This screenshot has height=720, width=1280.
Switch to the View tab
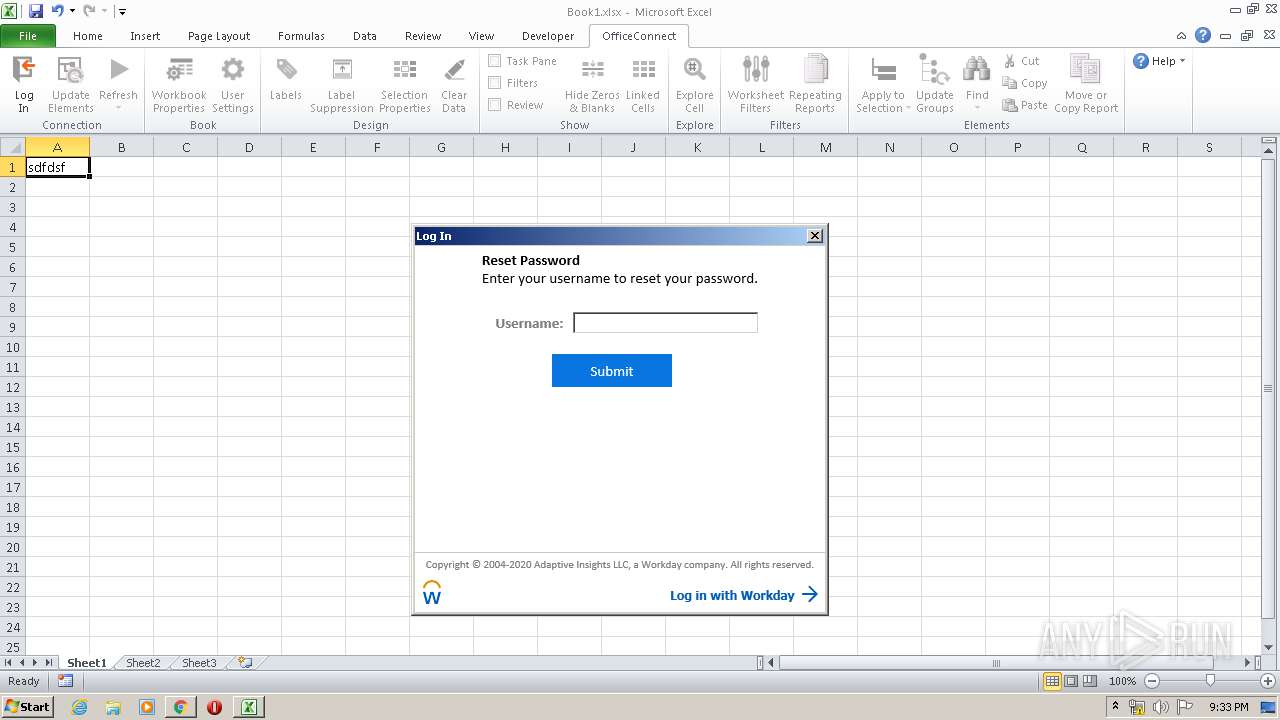[x=481, y=36]
